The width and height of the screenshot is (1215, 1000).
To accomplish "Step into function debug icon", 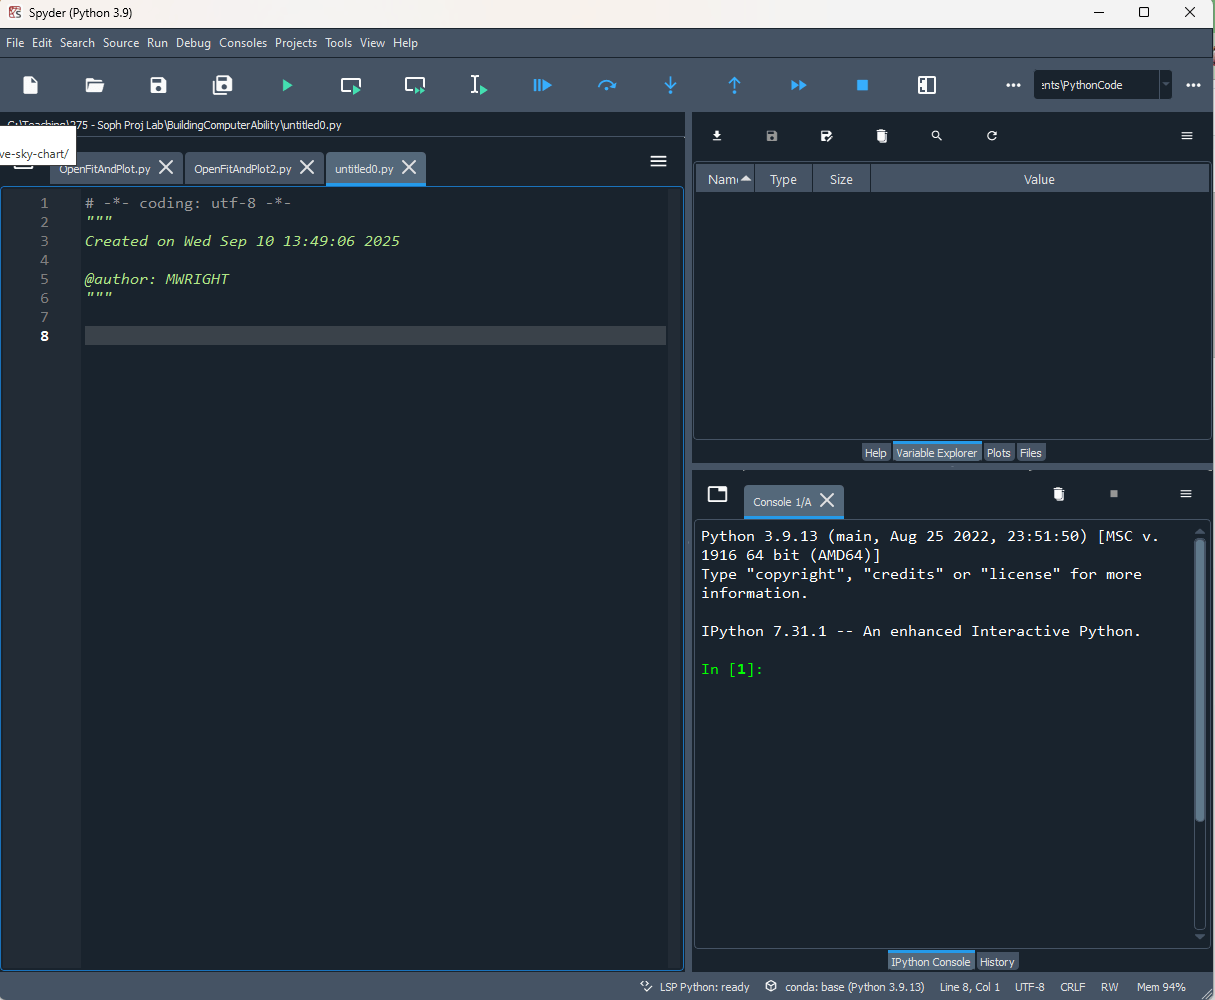I will pyautogui.click(x=671, y=85).
